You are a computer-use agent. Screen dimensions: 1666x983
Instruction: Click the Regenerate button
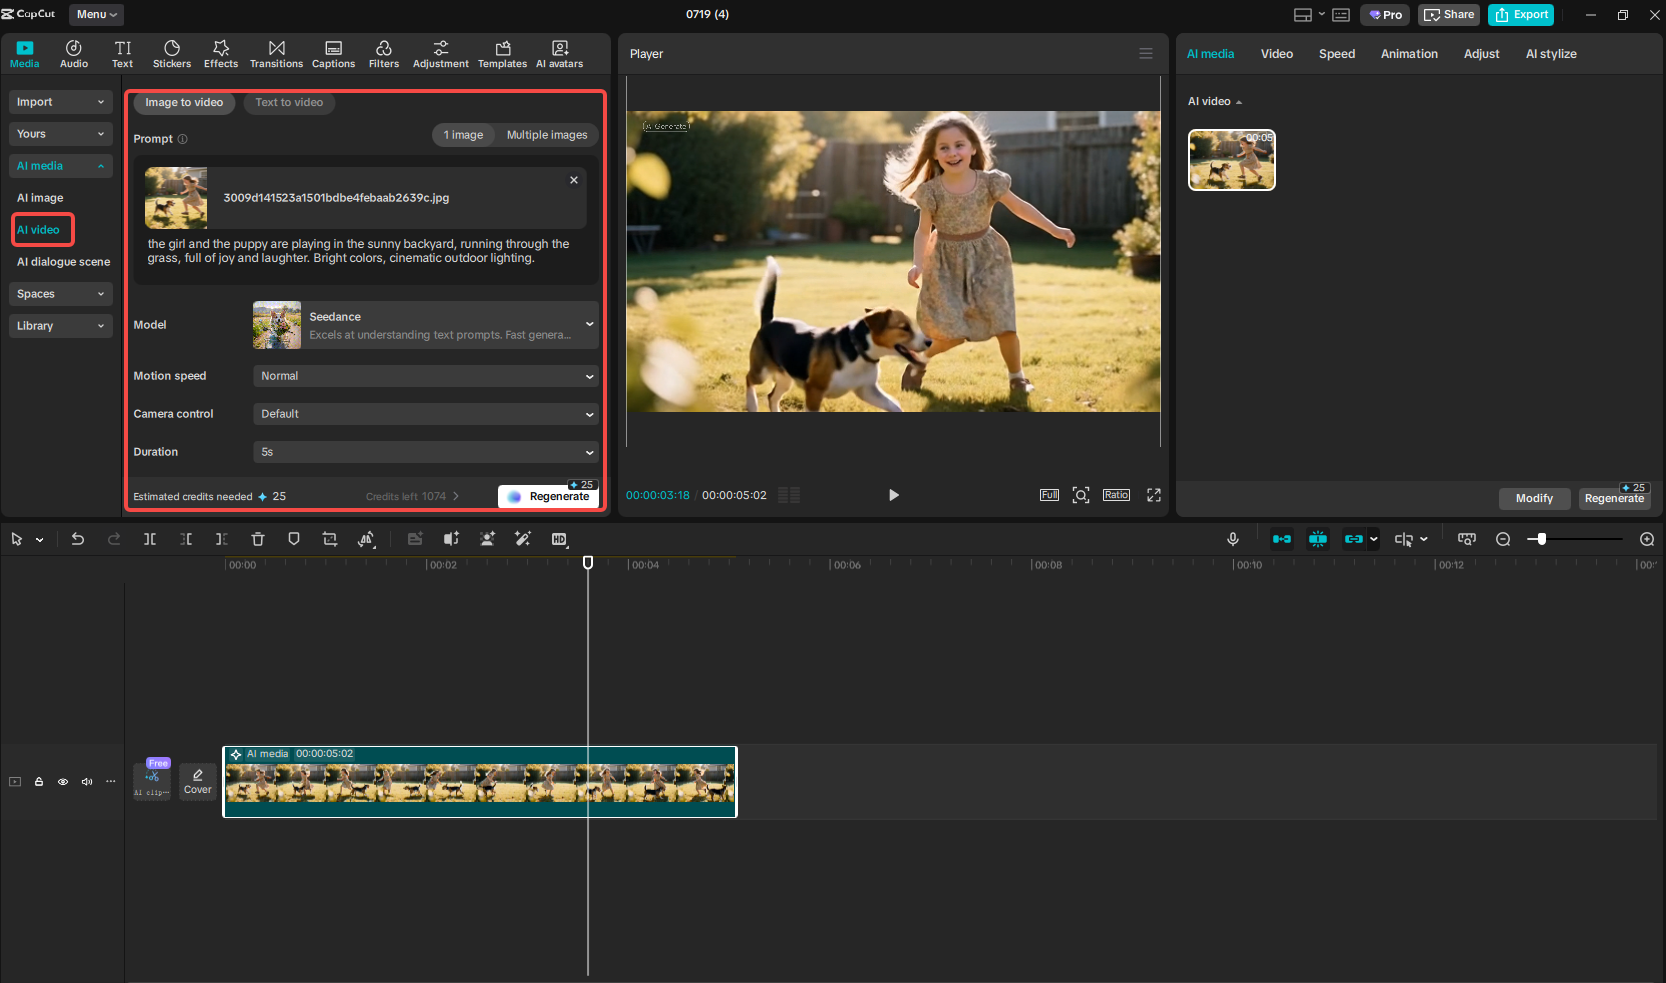548,495
